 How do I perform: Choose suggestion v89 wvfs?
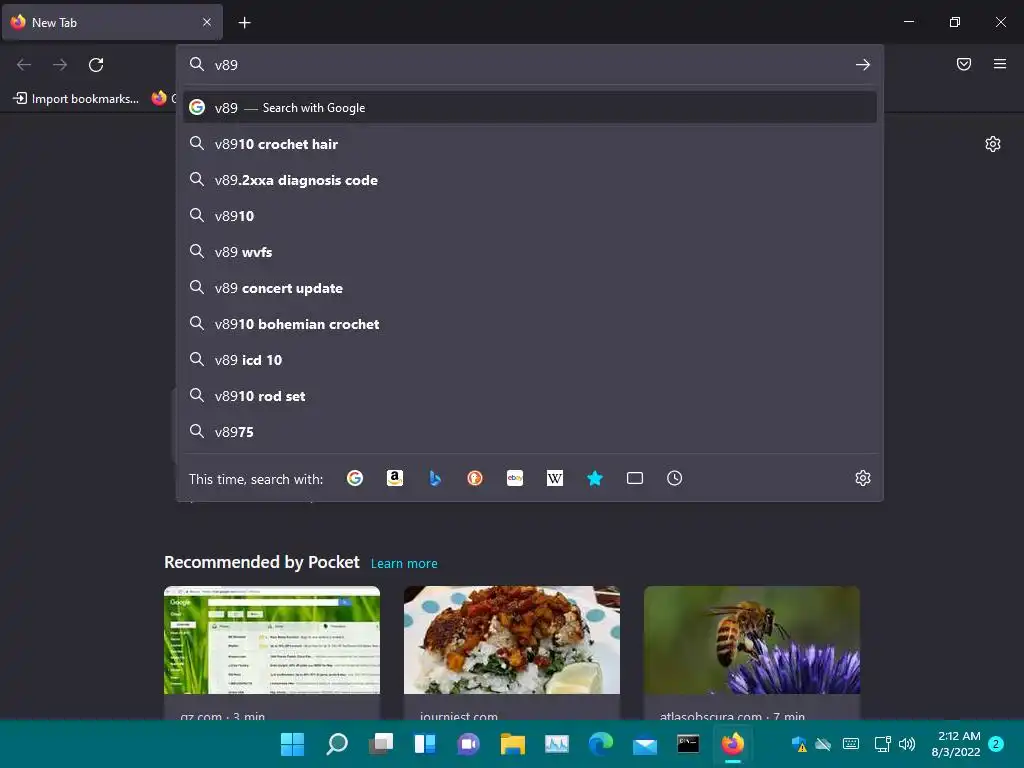tap(530, 251)
